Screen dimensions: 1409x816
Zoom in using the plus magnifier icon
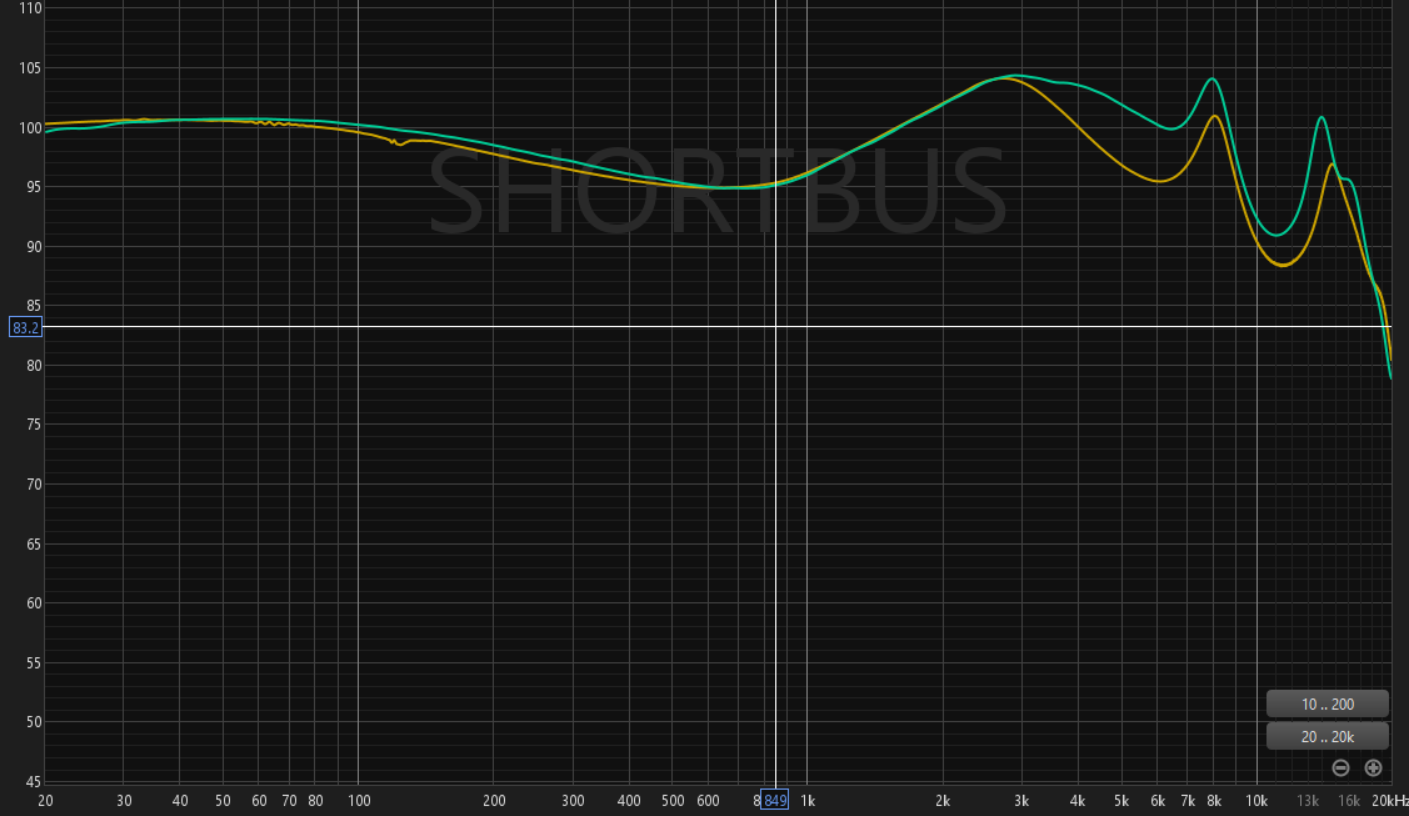click(x=1373, y=768)
